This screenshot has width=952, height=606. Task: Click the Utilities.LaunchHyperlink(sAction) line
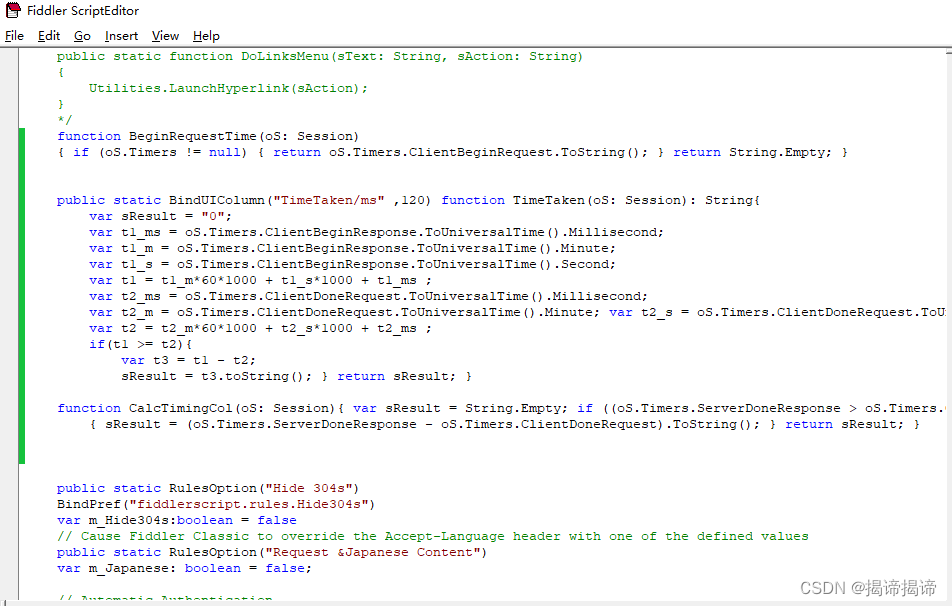[x=228, y=88]
